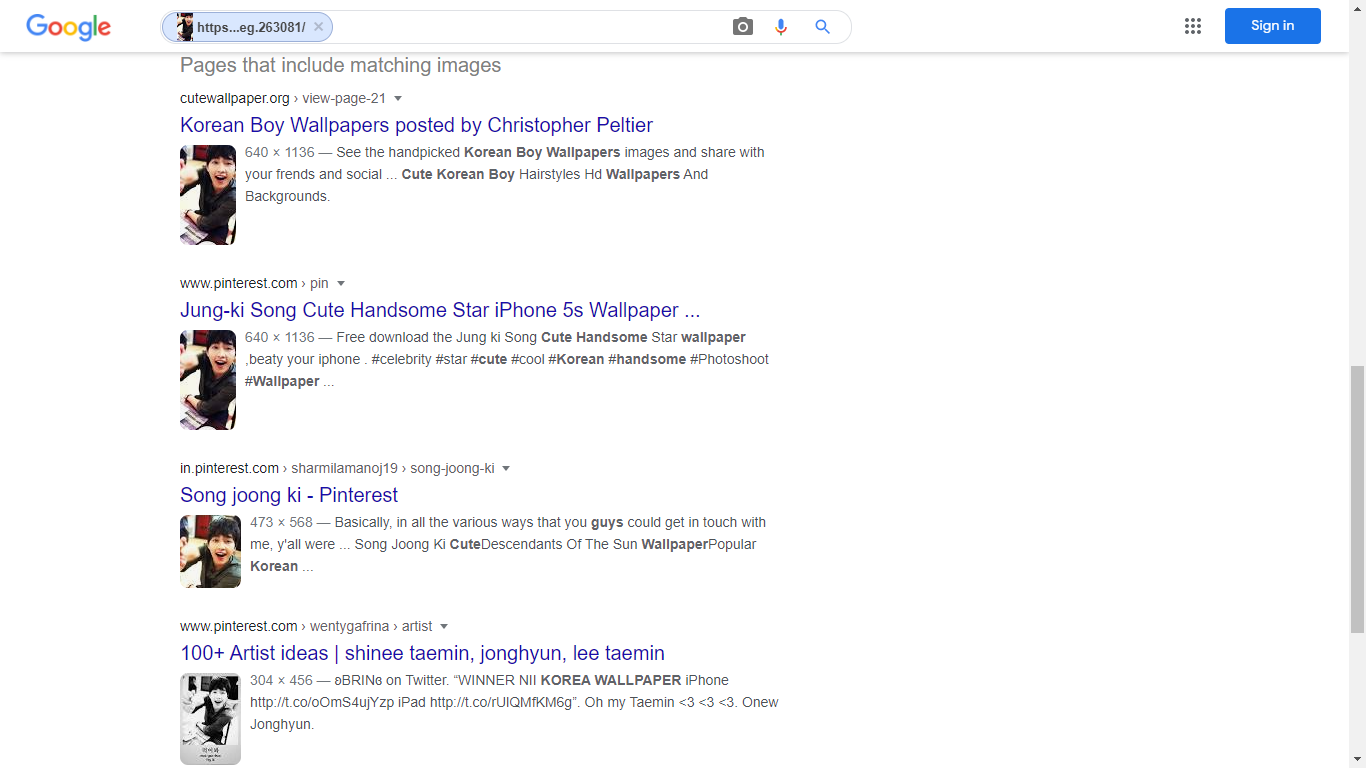Click the uploaded image URL chip
This screenshot has height=768, width=1366.
tap(247, 27)
